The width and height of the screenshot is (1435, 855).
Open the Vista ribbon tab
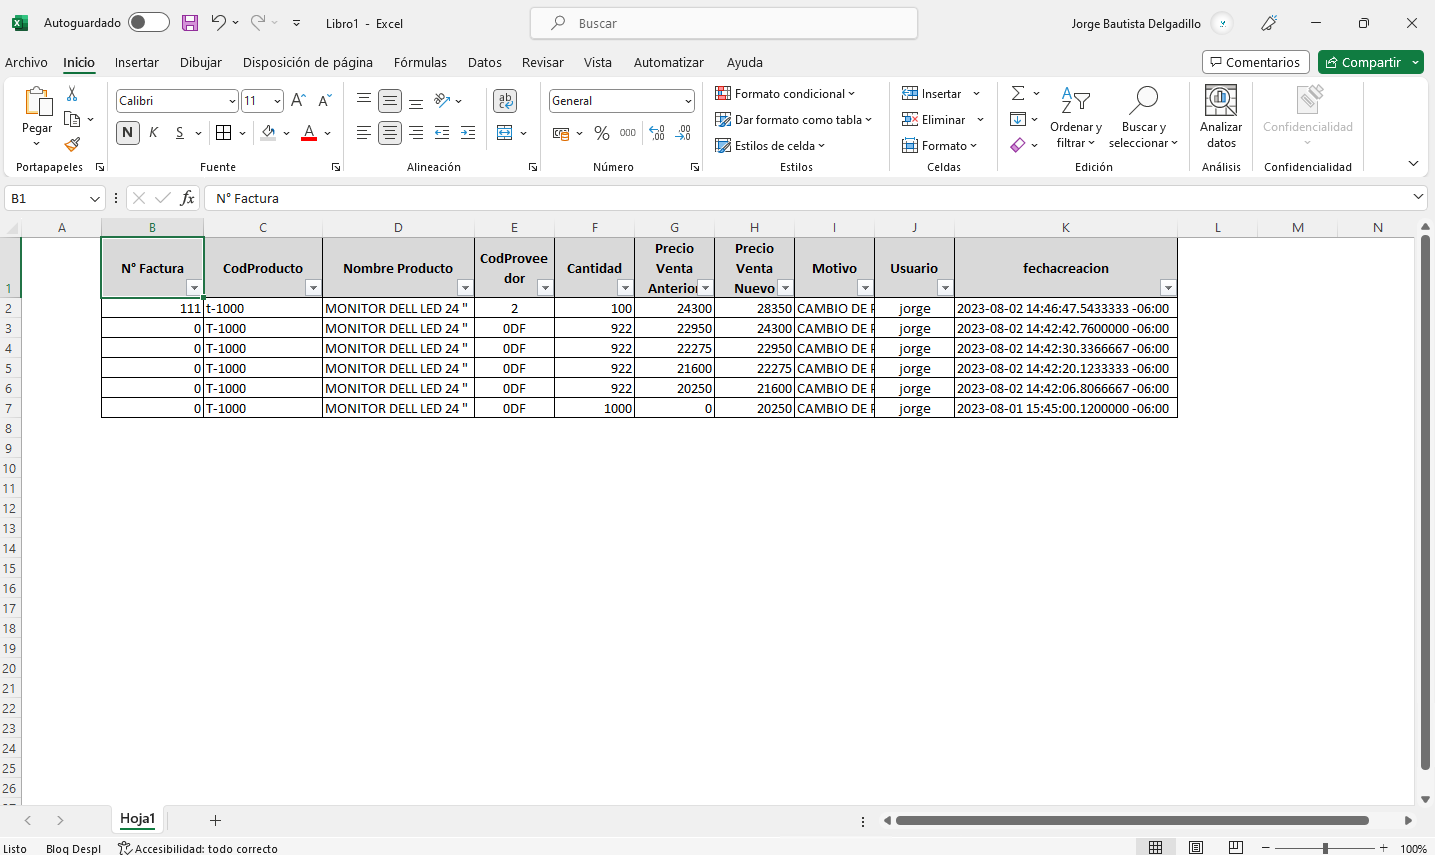point(598,62)
